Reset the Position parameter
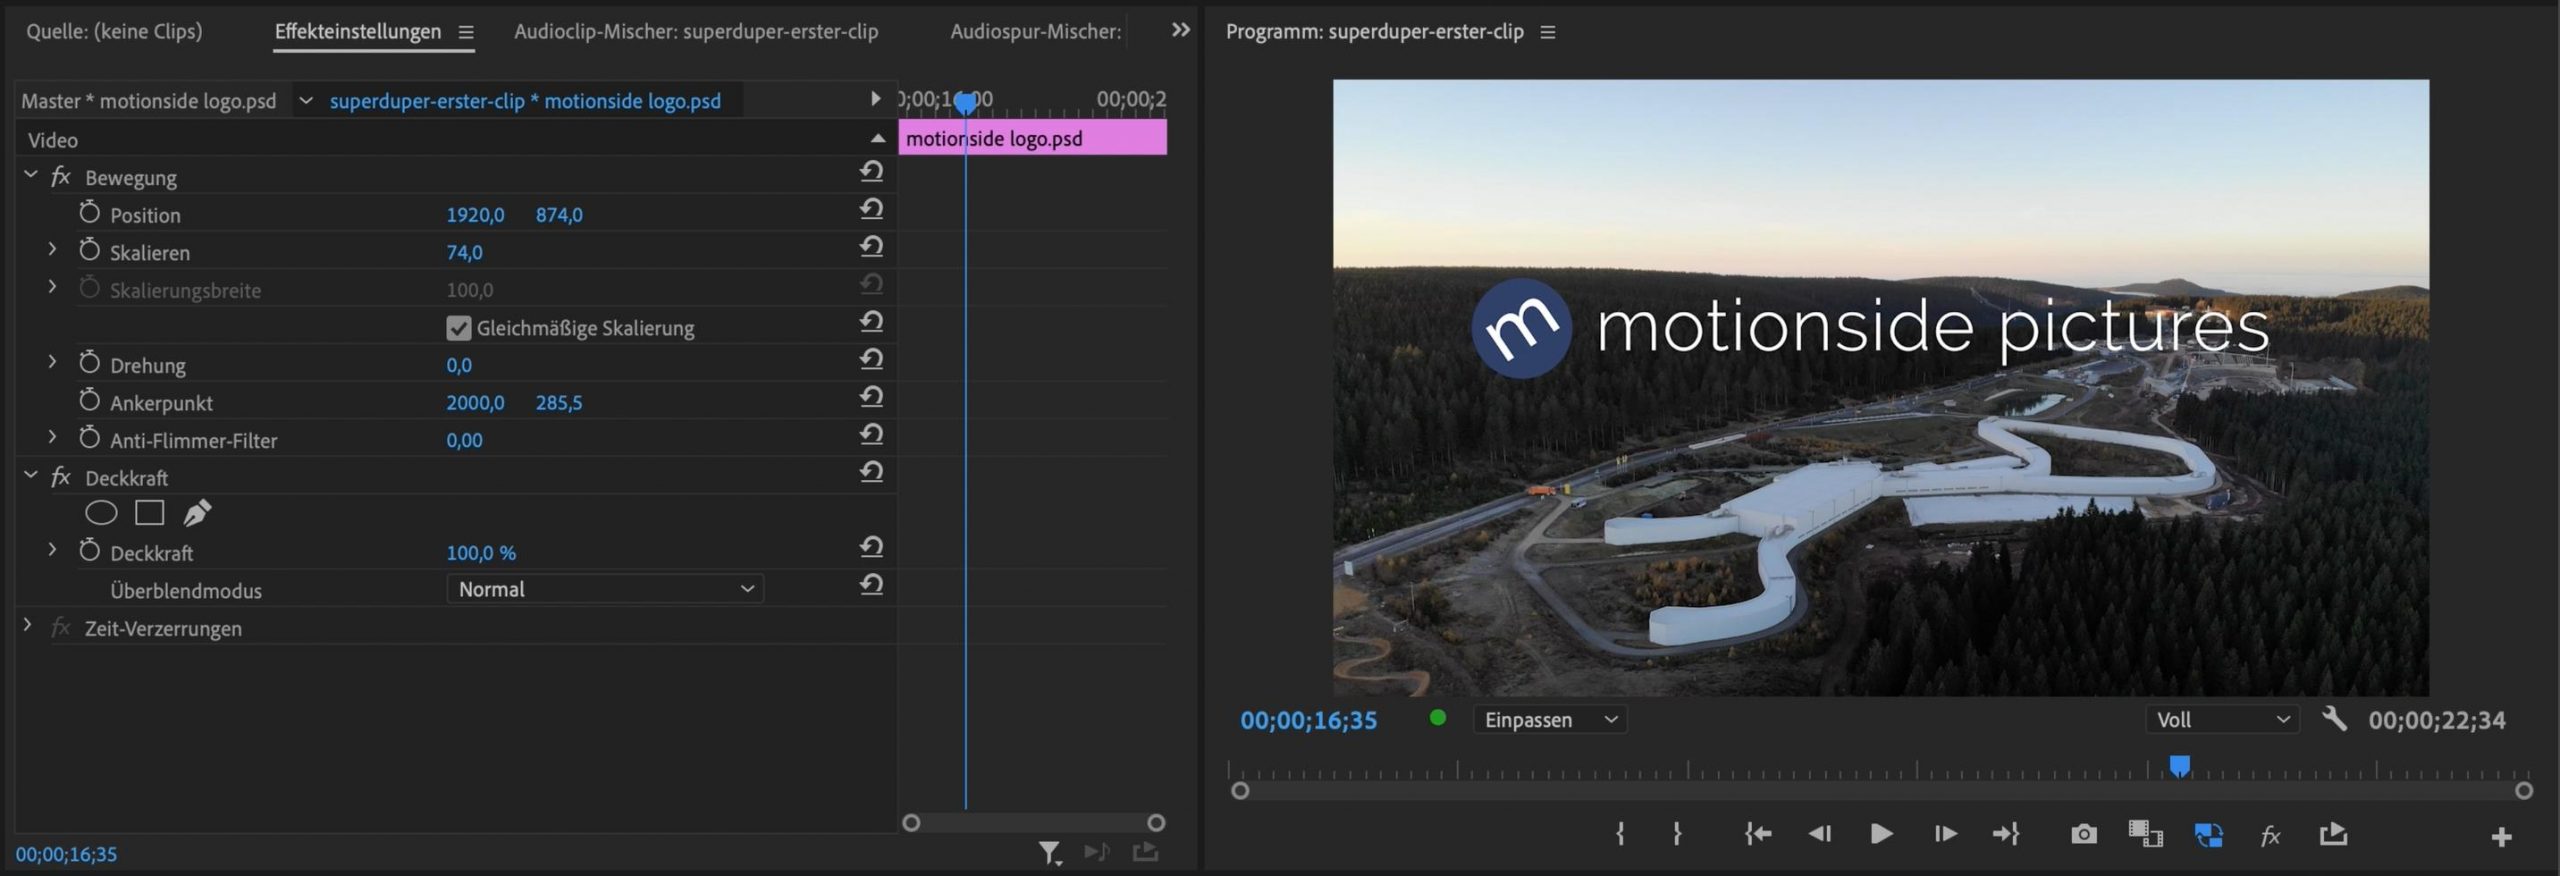2560x876 pixels. [x=871, y=209]
